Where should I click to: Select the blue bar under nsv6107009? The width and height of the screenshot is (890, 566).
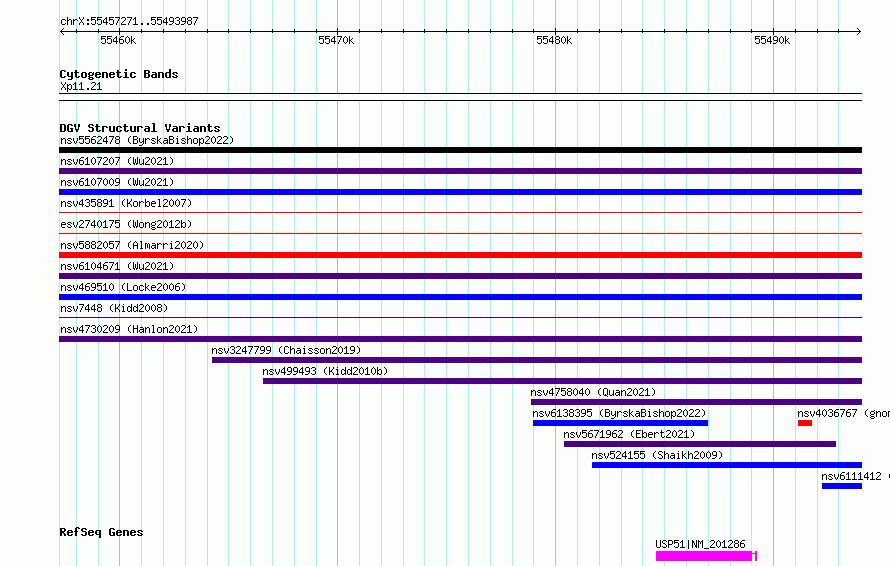tap(460, 192)
